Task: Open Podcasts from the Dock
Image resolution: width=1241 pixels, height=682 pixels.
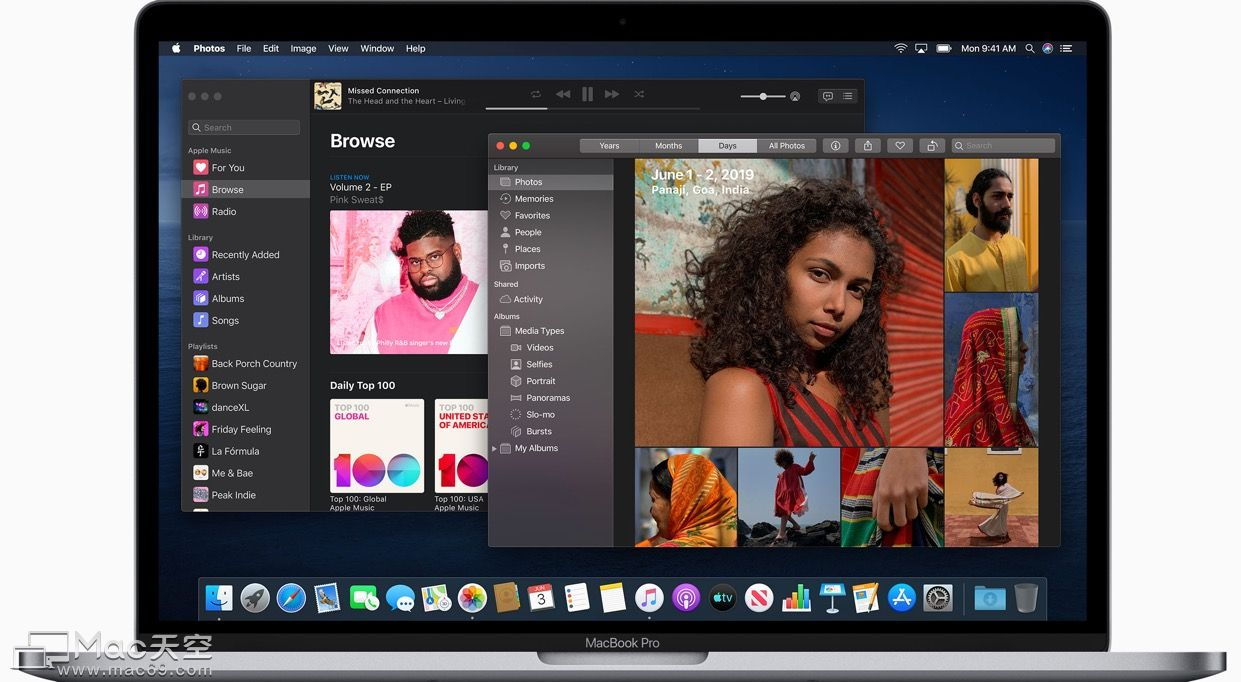Action: [x=686, y=598]
